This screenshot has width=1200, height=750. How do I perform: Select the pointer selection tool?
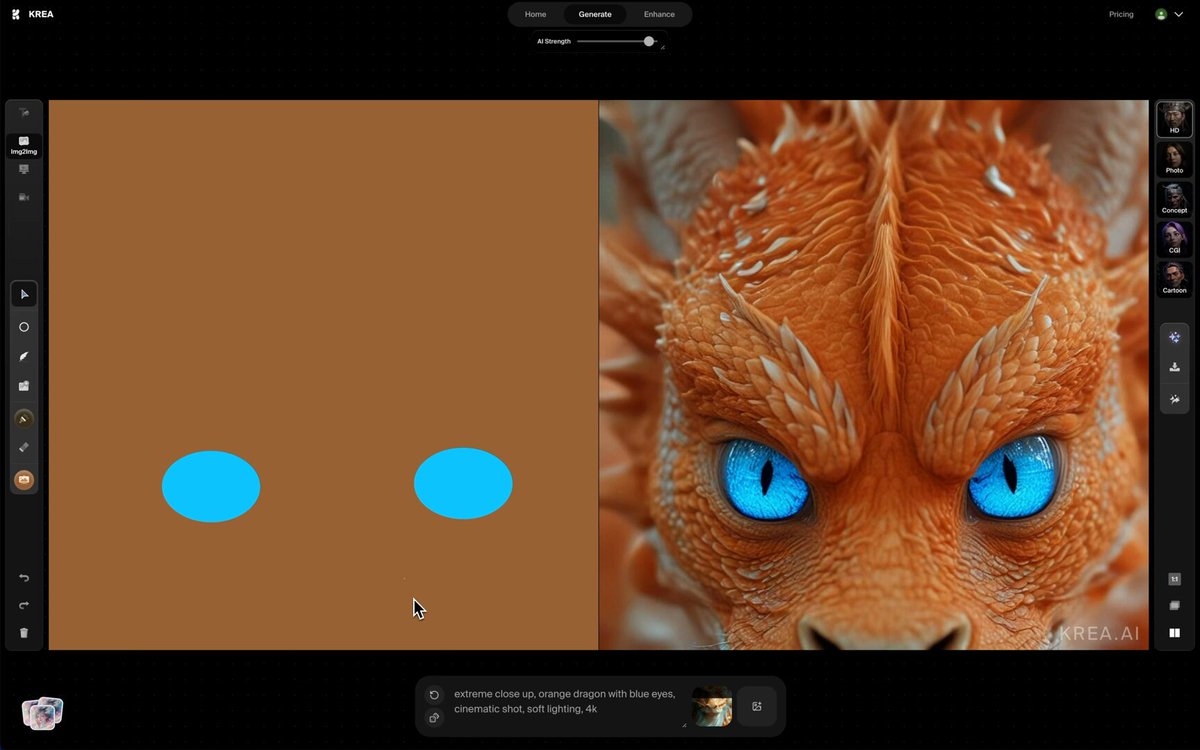(24, 294)
